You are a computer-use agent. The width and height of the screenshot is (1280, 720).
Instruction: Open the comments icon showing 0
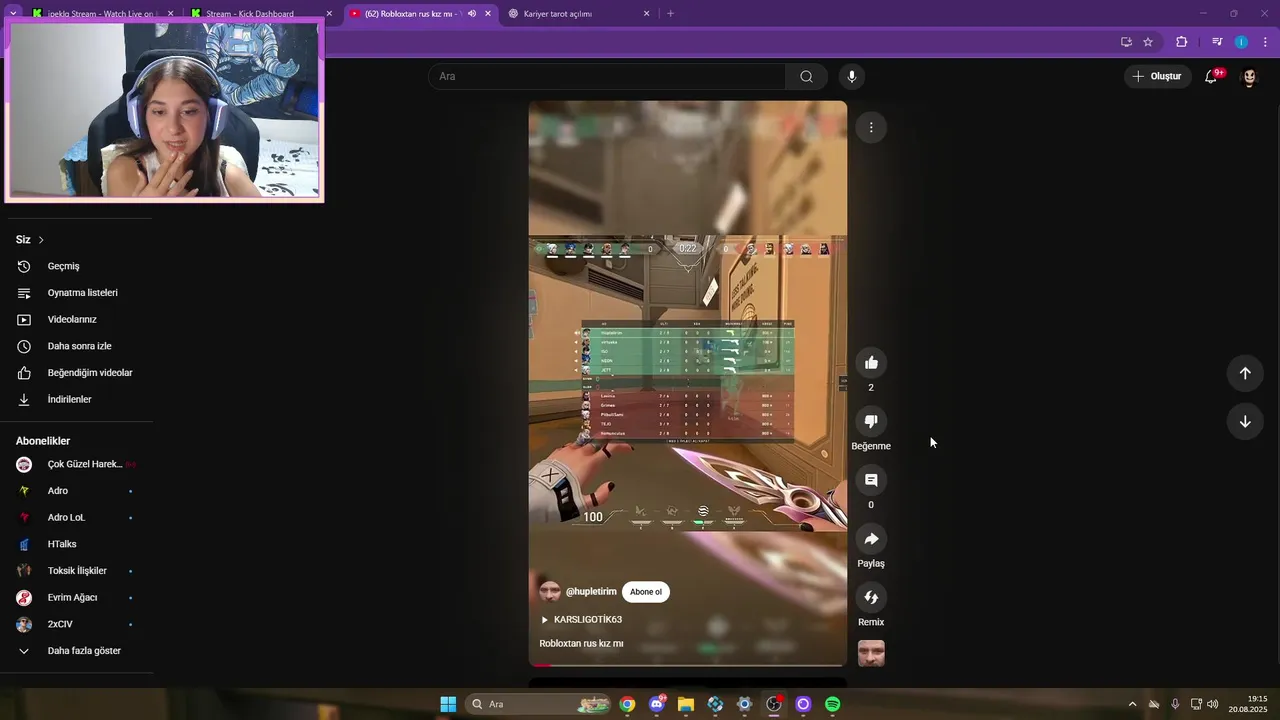pos(871,480)
